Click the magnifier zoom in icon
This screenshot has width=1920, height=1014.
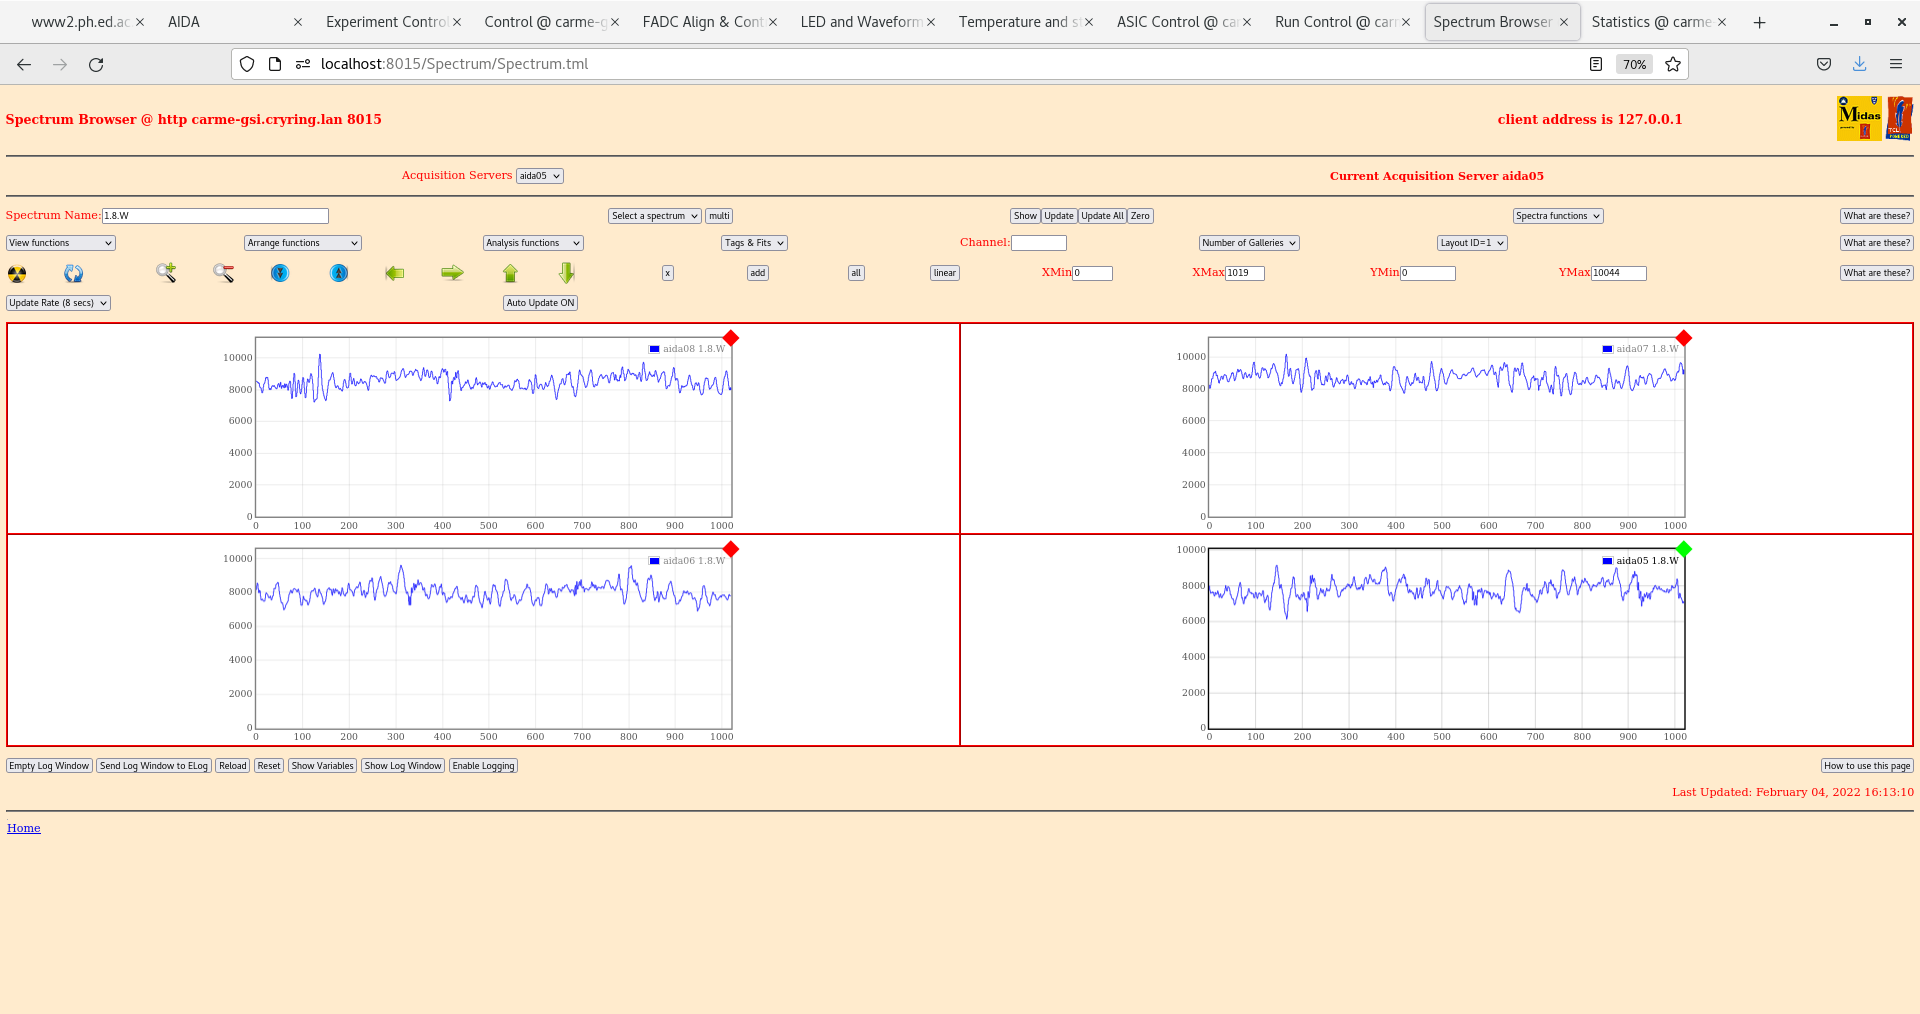point(166,273)
